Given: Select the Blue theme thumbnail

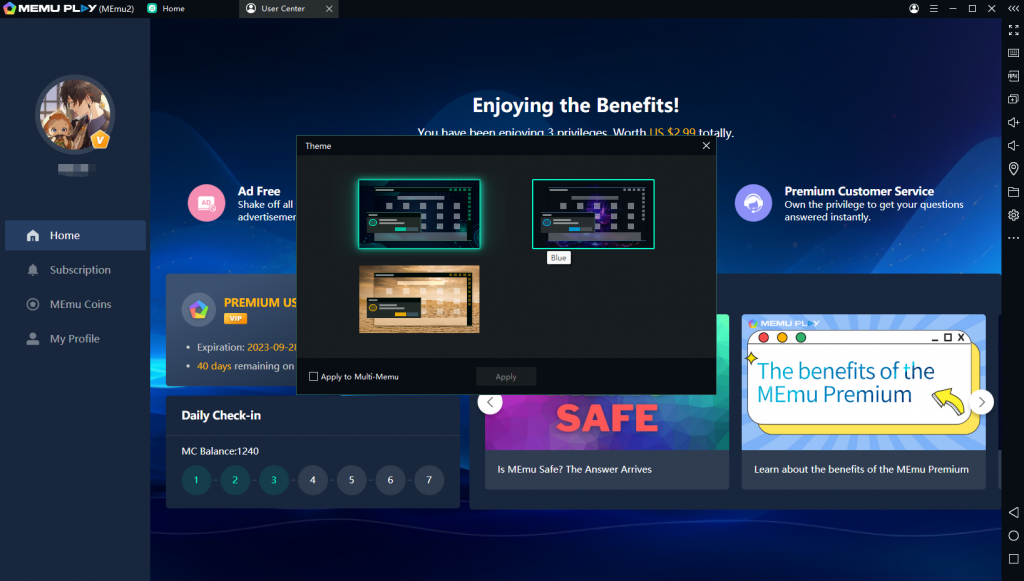Looking at the screenshot, I should tap(593, 213).
